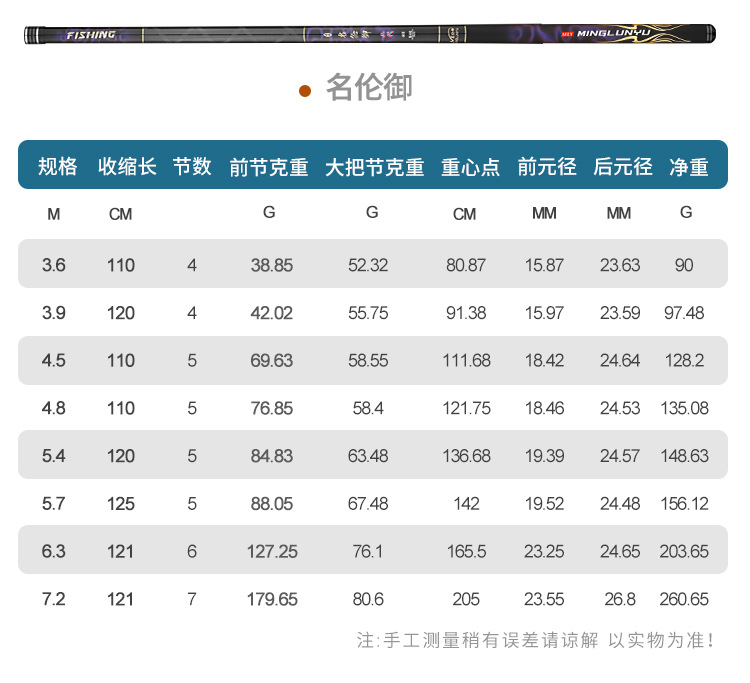Click the 58.4 handle section weight

(x=368, y=408)
